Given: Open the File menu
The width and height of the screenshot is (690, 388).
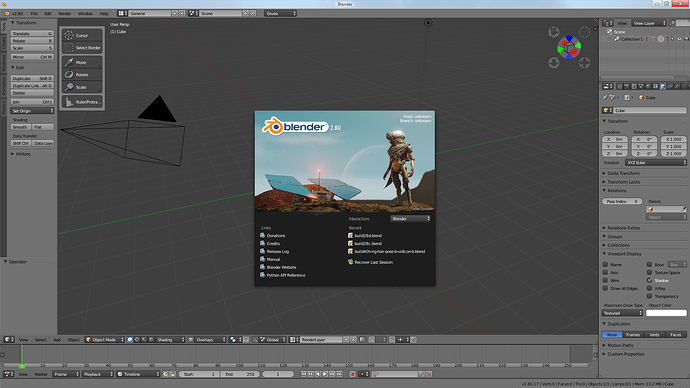Looking at the screenshot, I should [x=34, y=14].
